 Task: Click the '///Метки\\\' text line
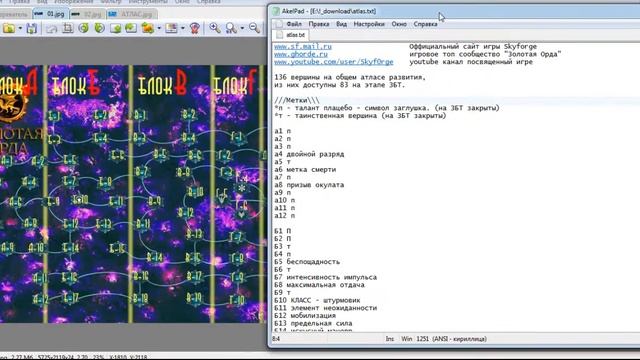coord(297,100)
